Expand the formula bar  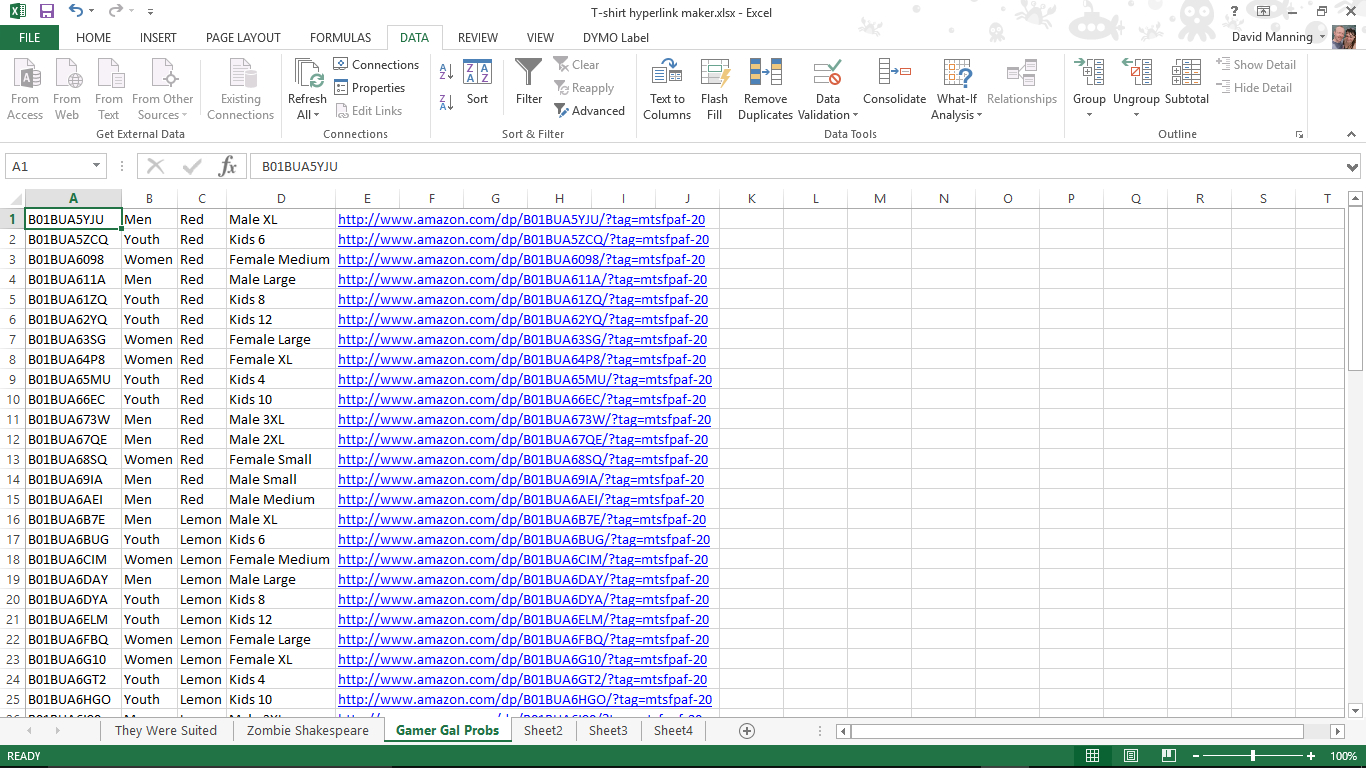point(1352,167)
